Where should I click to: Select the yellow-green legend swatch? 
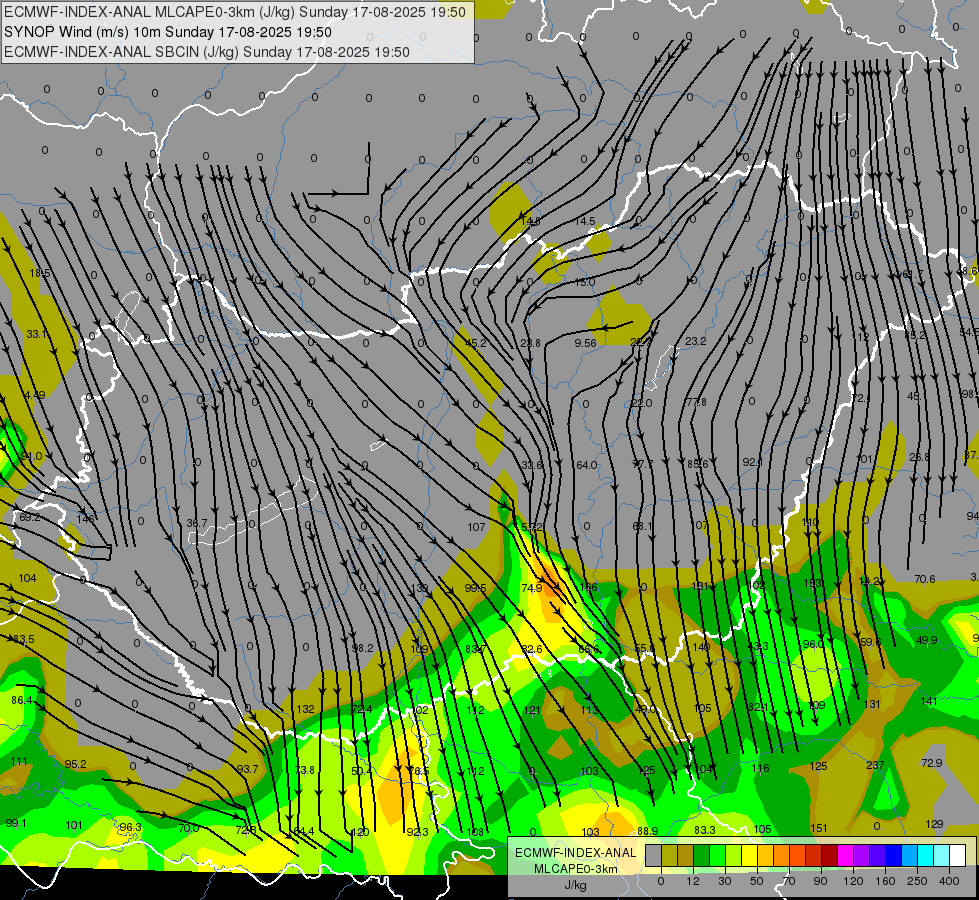pos(734,856)
